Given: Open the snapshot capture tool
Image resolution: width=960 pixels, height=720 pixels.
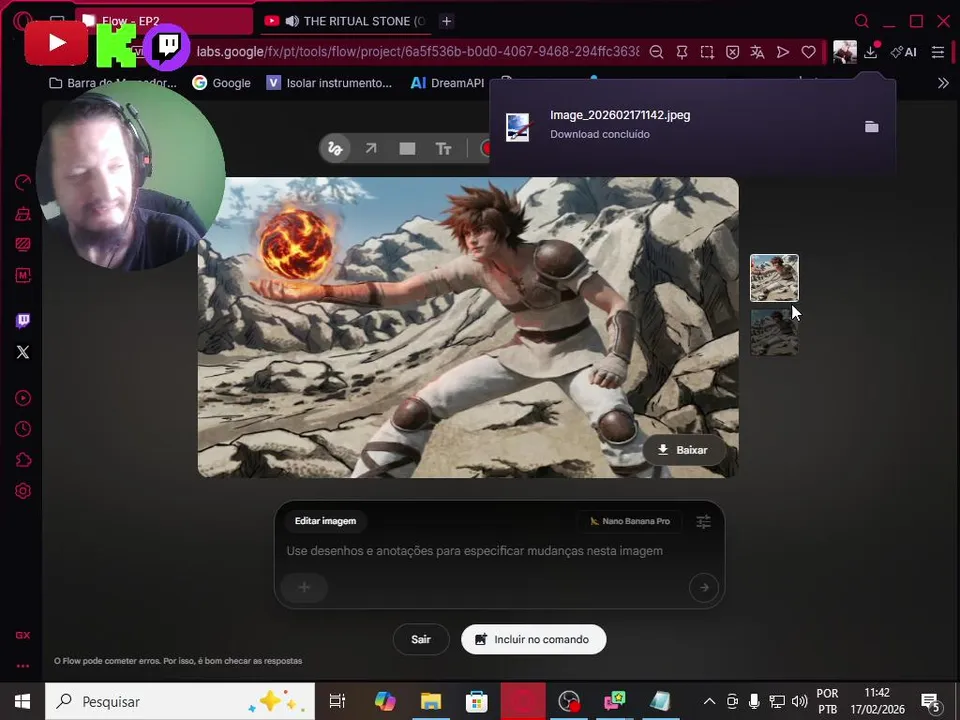Looking at the screenshot, I should pyautogui.click(x=707, y=52).
